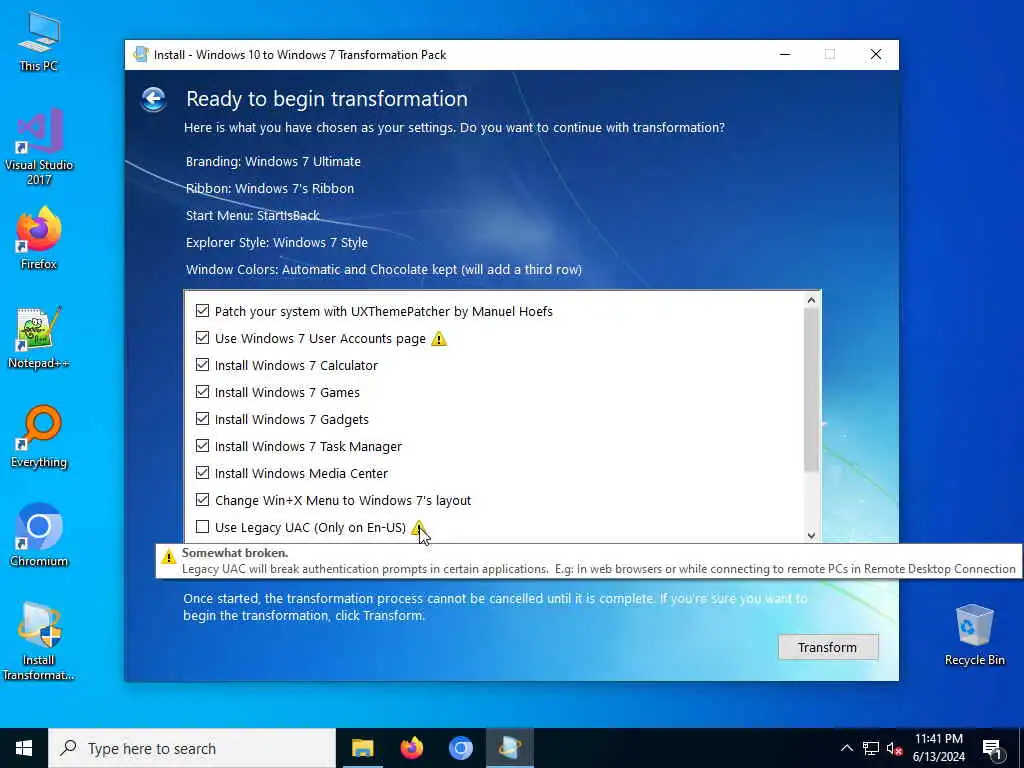Viewport: 1024px width, 768px height.
Task: Click the taskbar clock and date
Action: pyautogui.click(x=938, y=748)
